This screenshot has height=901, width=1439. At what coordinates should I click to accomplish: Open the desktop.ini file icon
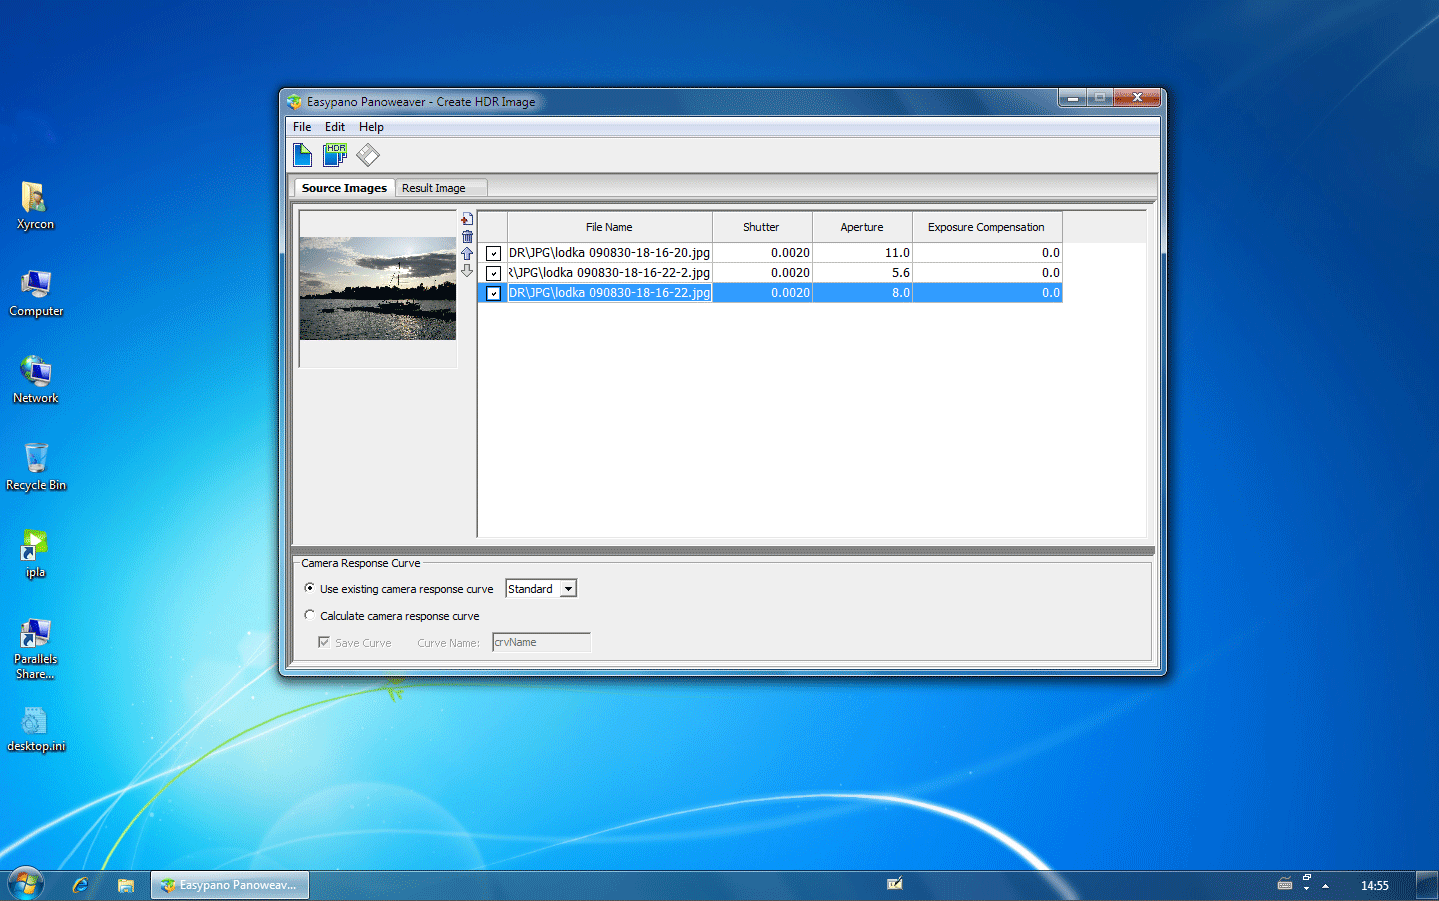pyautogui.click(x=35, y=729)
